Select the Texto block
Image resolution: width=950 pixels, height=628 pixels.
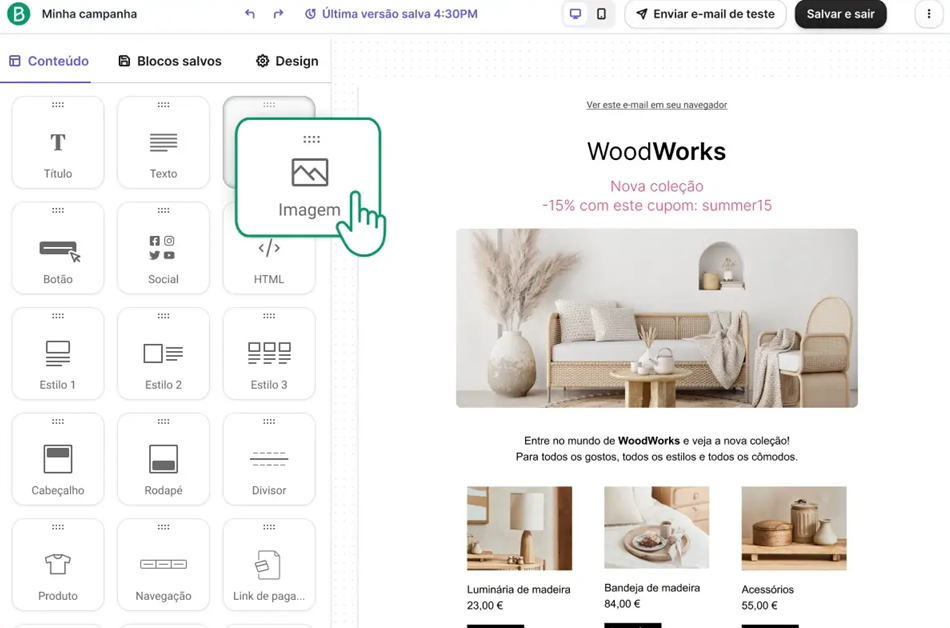point(163,142)
